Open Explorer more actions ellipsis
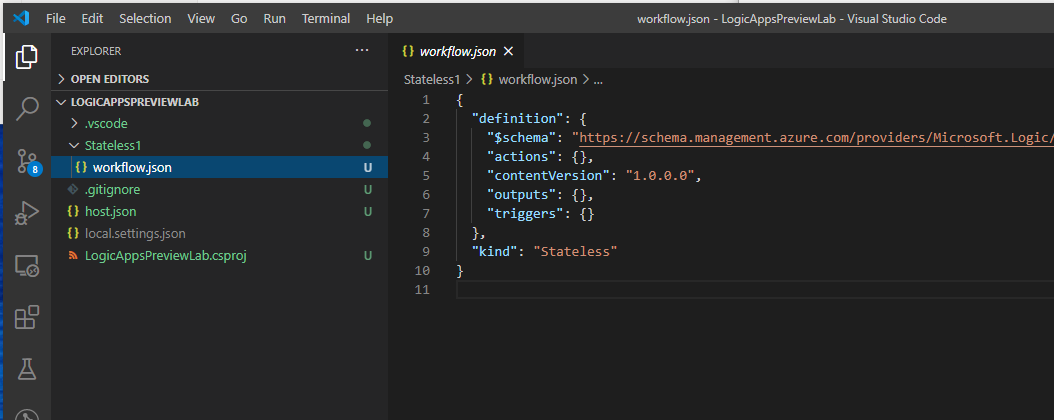The image size is (1054, 420). click(362, 50)
